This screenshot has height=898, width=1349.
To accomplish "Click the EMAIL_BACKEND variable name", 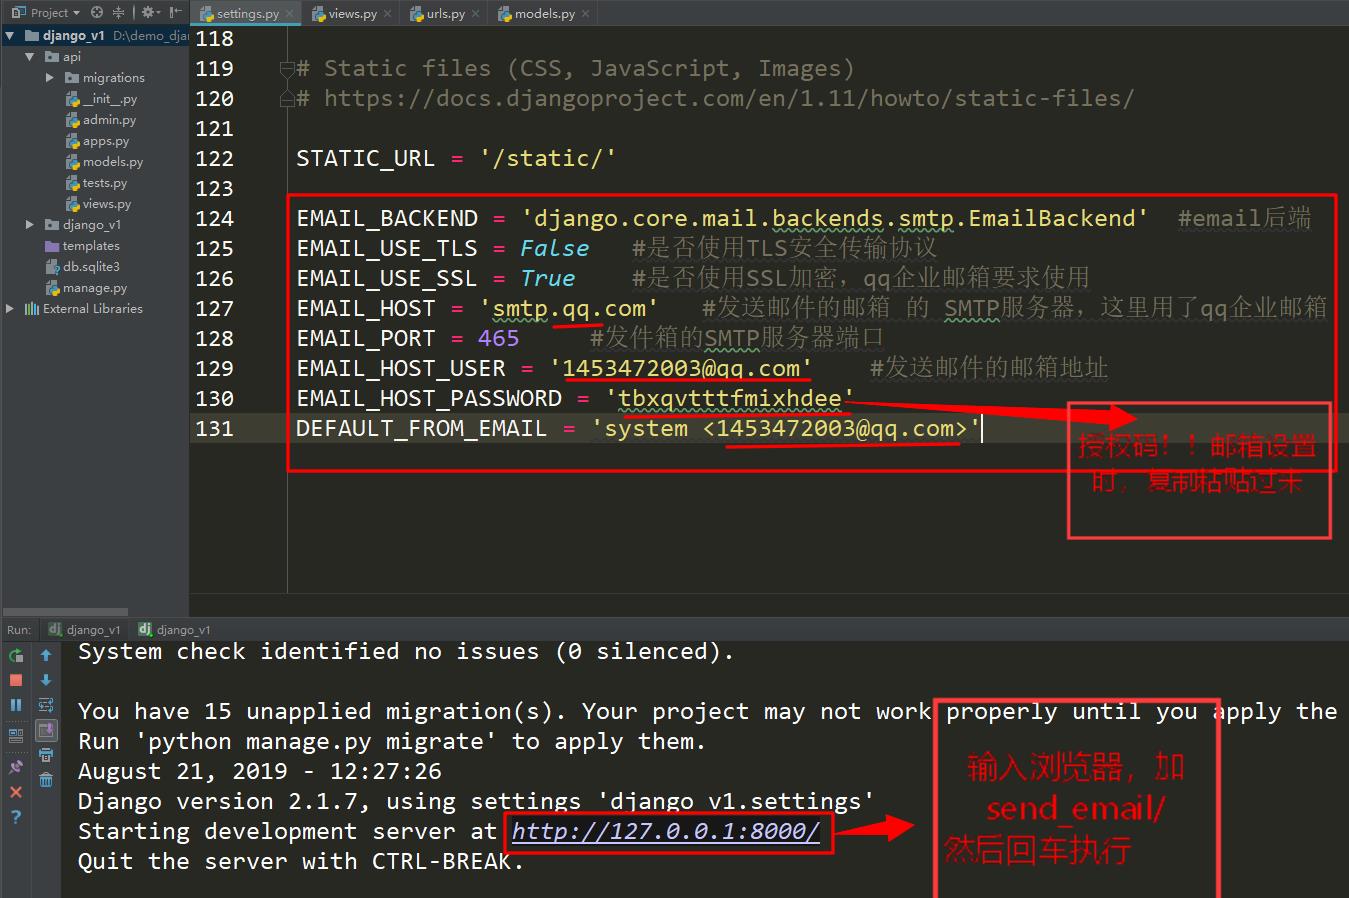I will [387, 219].
